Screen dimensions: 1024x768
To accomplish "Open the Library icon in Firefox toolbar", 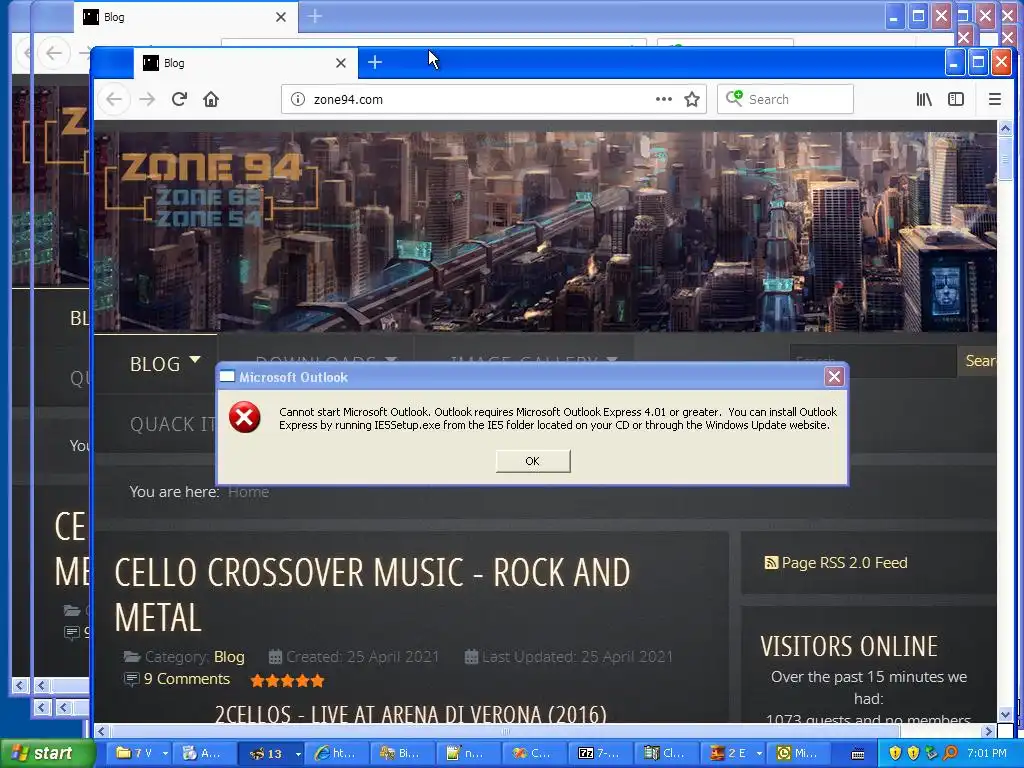I will click(923, 99).
